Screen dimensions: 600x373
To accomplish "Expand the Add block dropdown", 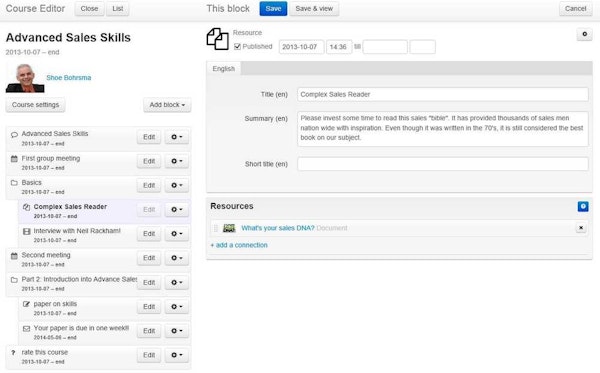I will (167, 105).
